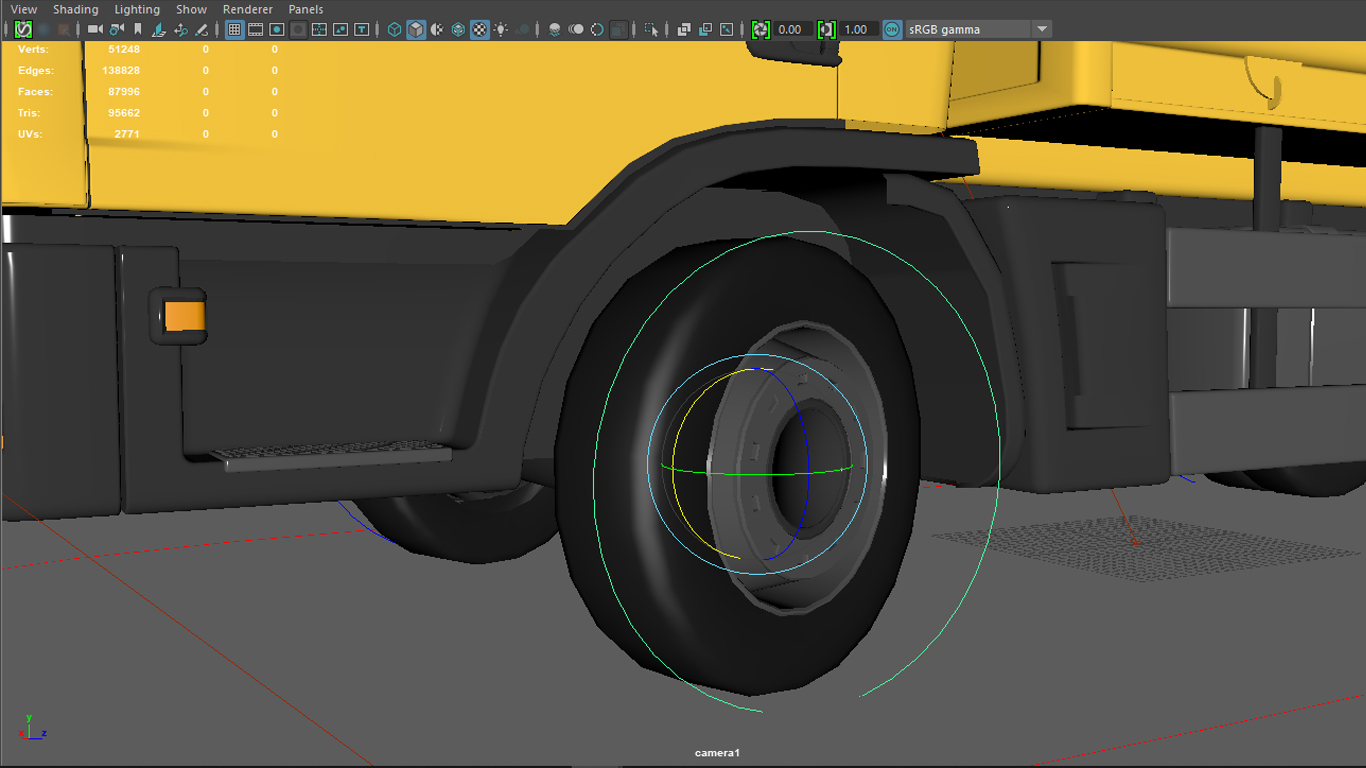The width and height of the screenshot is (1366, 768).
Task: Open the Shading menu
Action: 76,9
